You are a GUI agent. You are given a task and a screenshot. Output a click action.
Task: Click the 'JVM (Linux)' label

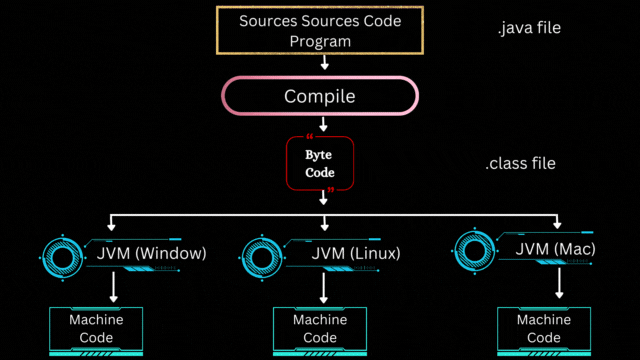coord(356,253)
